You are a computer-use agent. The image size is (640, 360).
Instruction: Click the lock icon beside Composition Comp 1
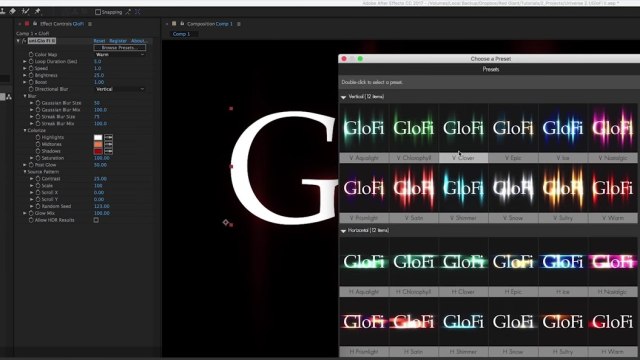(x=182, y=24)
